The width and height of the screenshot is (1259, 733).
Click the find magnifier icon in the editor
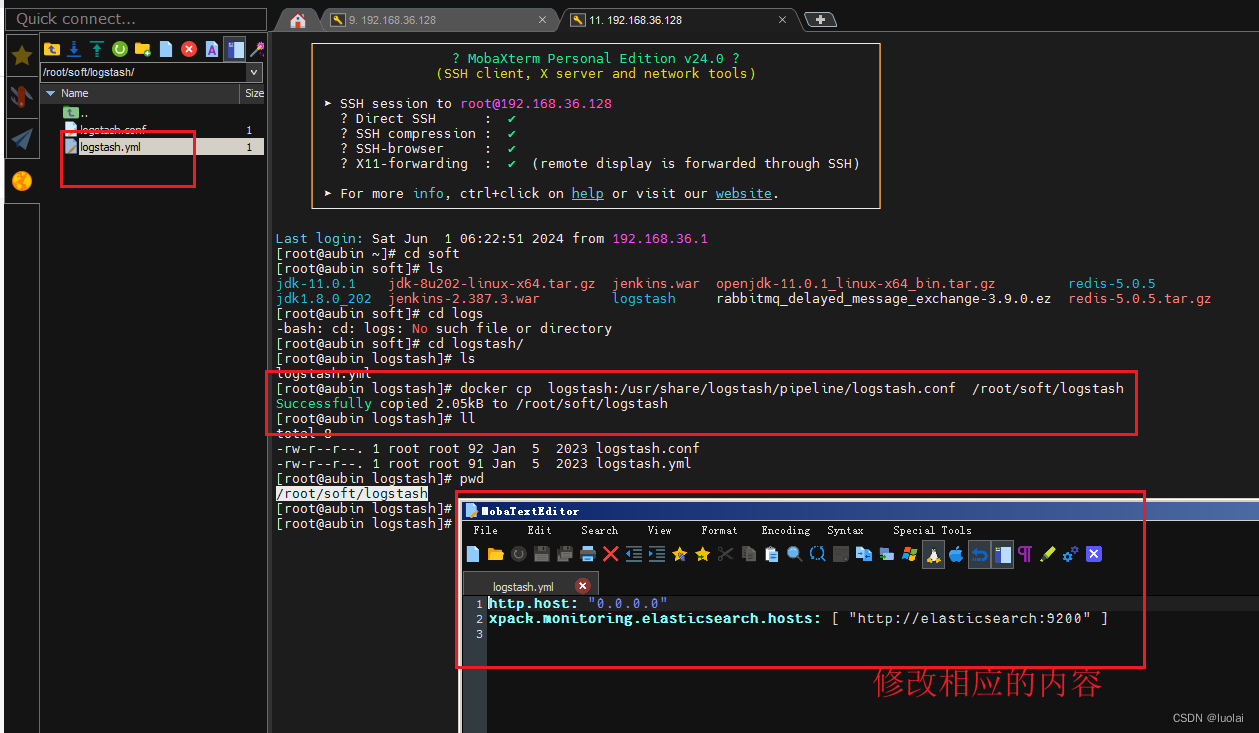794,554
